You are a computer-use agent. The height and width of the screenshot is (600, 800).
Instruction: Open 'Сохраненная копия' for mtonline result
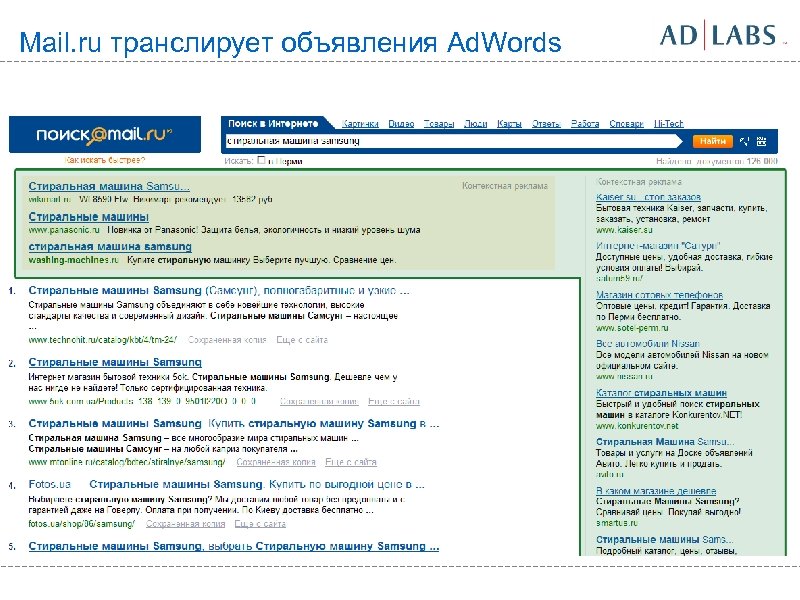(x=276, y=462)
